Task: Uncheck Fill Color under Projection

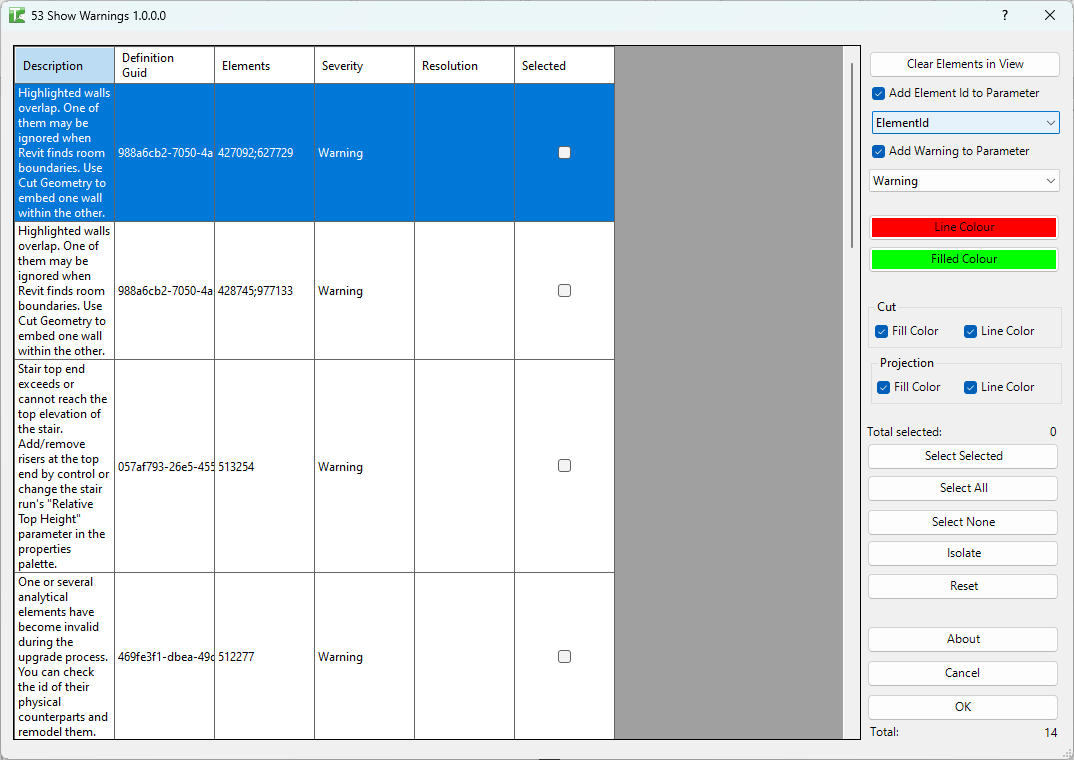Action: 881,387
